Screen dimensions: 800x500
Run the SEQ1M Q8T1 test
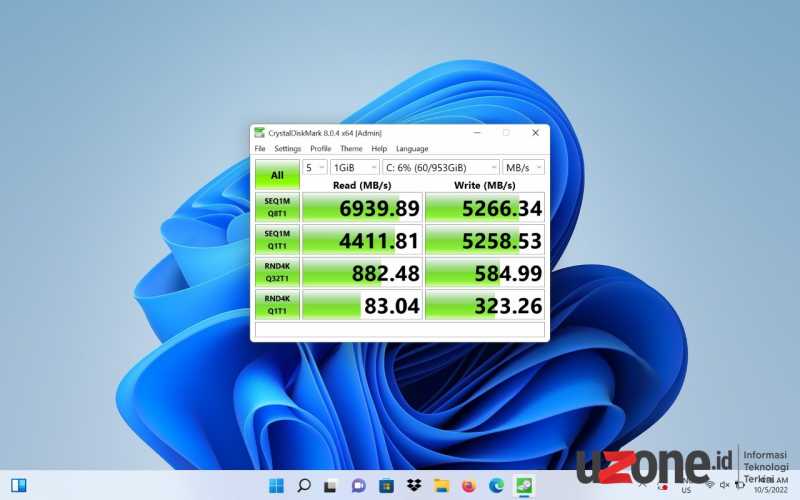tap(277, 207)
